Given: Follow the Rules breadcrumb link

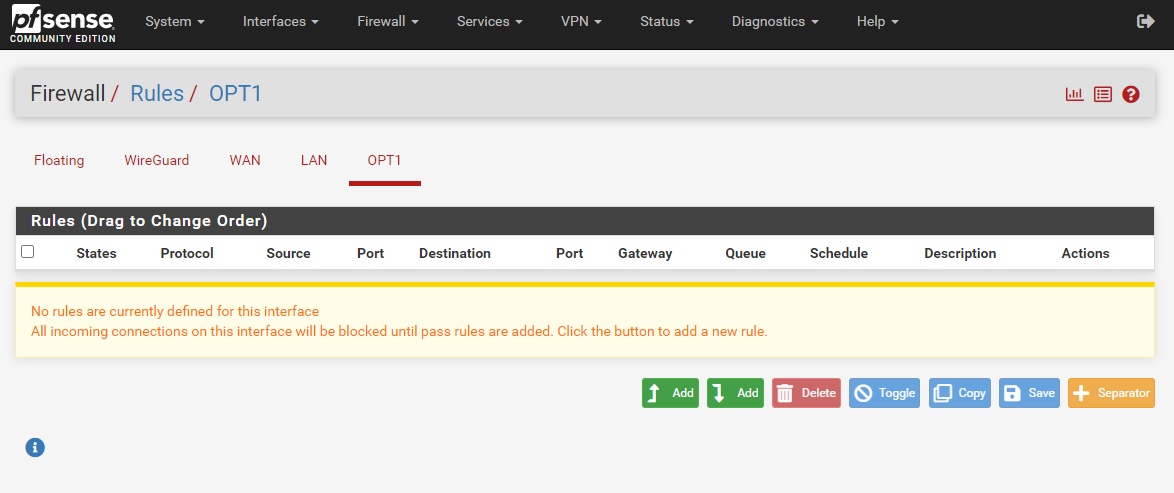Looking at the screenshot, I should (x=157, y=93).
